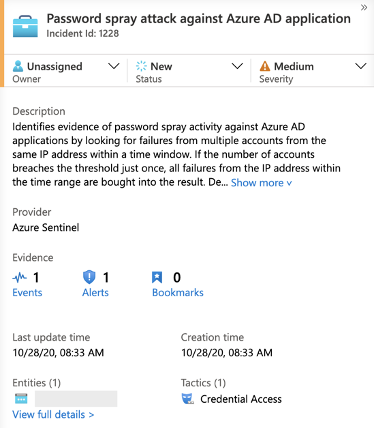
Task: Click the Alerts count number 1
Action: (106, 277)
